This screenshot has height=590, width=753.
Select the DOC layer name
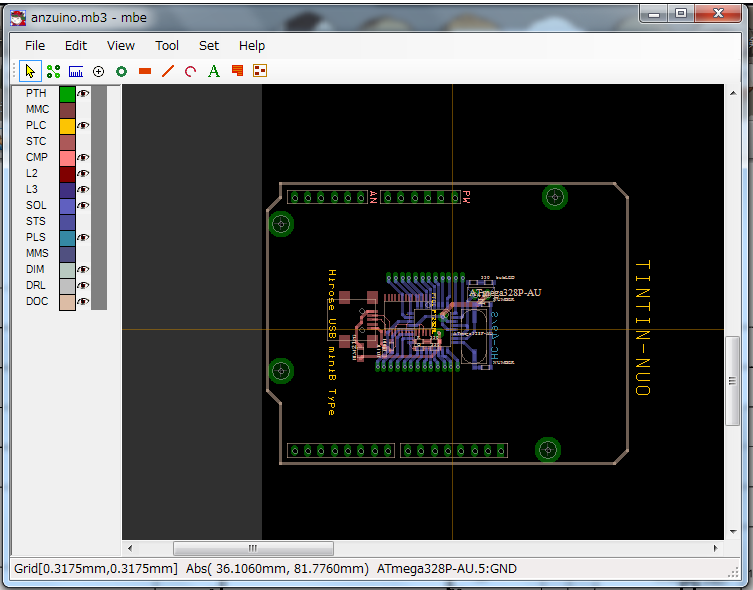tap(37, 301)
